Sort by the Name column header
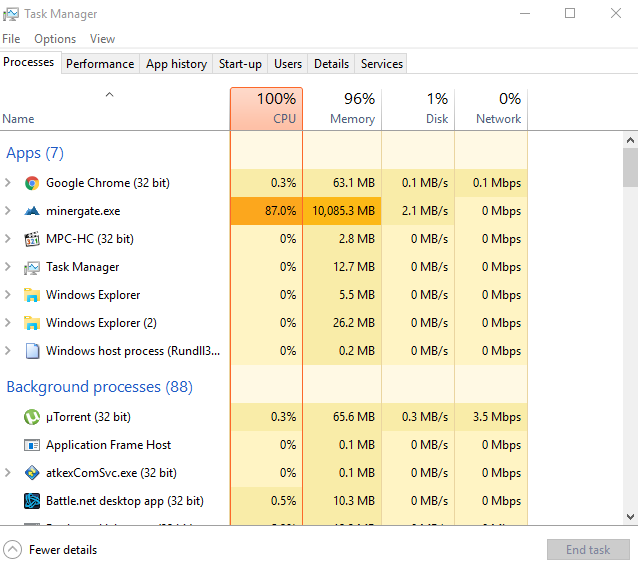 (115, 109)
